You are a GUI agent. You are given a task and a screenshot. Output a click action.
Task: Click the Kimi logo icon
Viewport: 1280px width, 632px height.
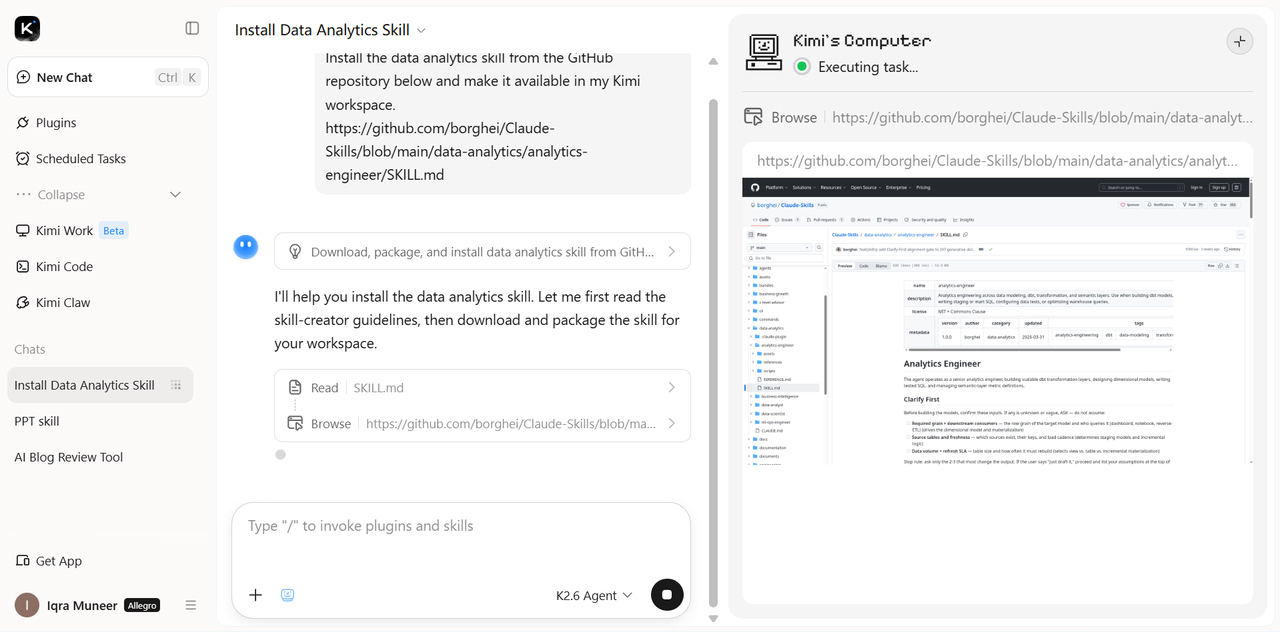click(27, 28)
